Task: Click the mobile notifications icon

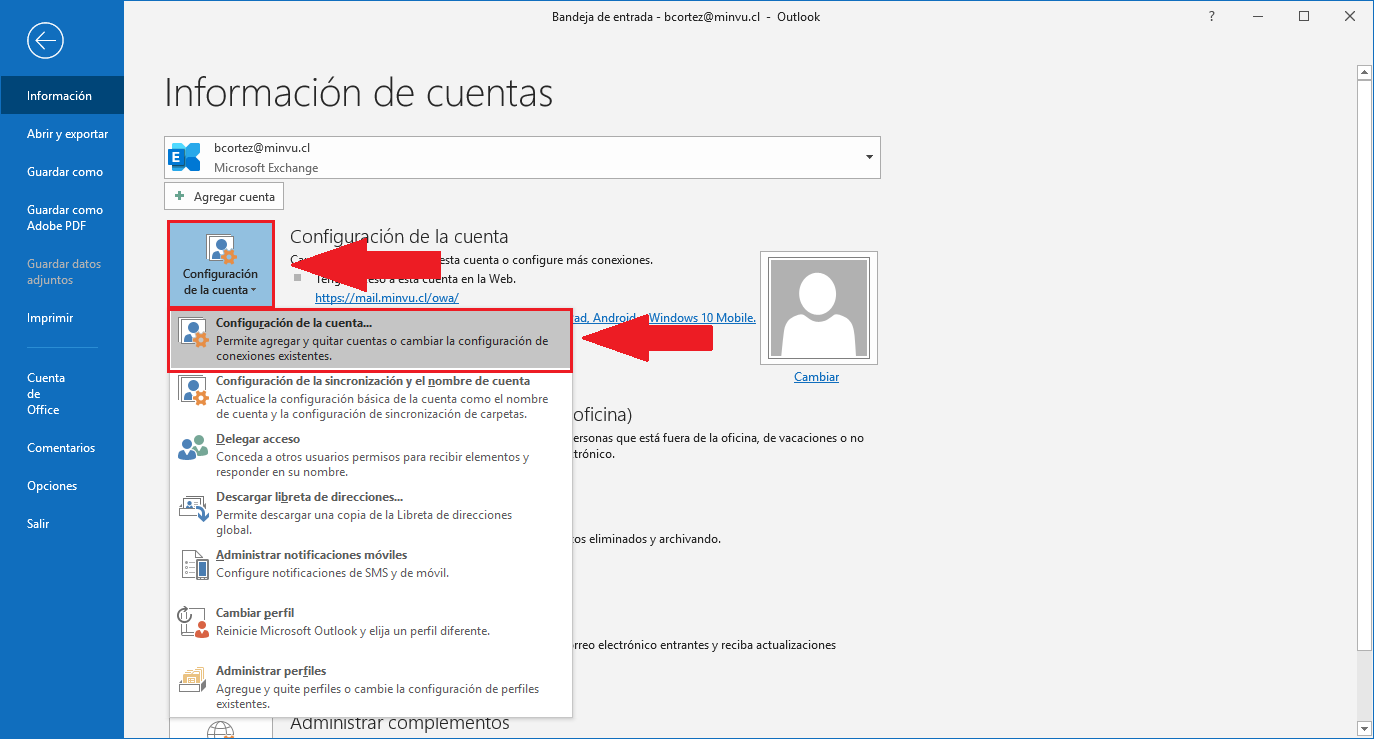Action: coord(194,565)
